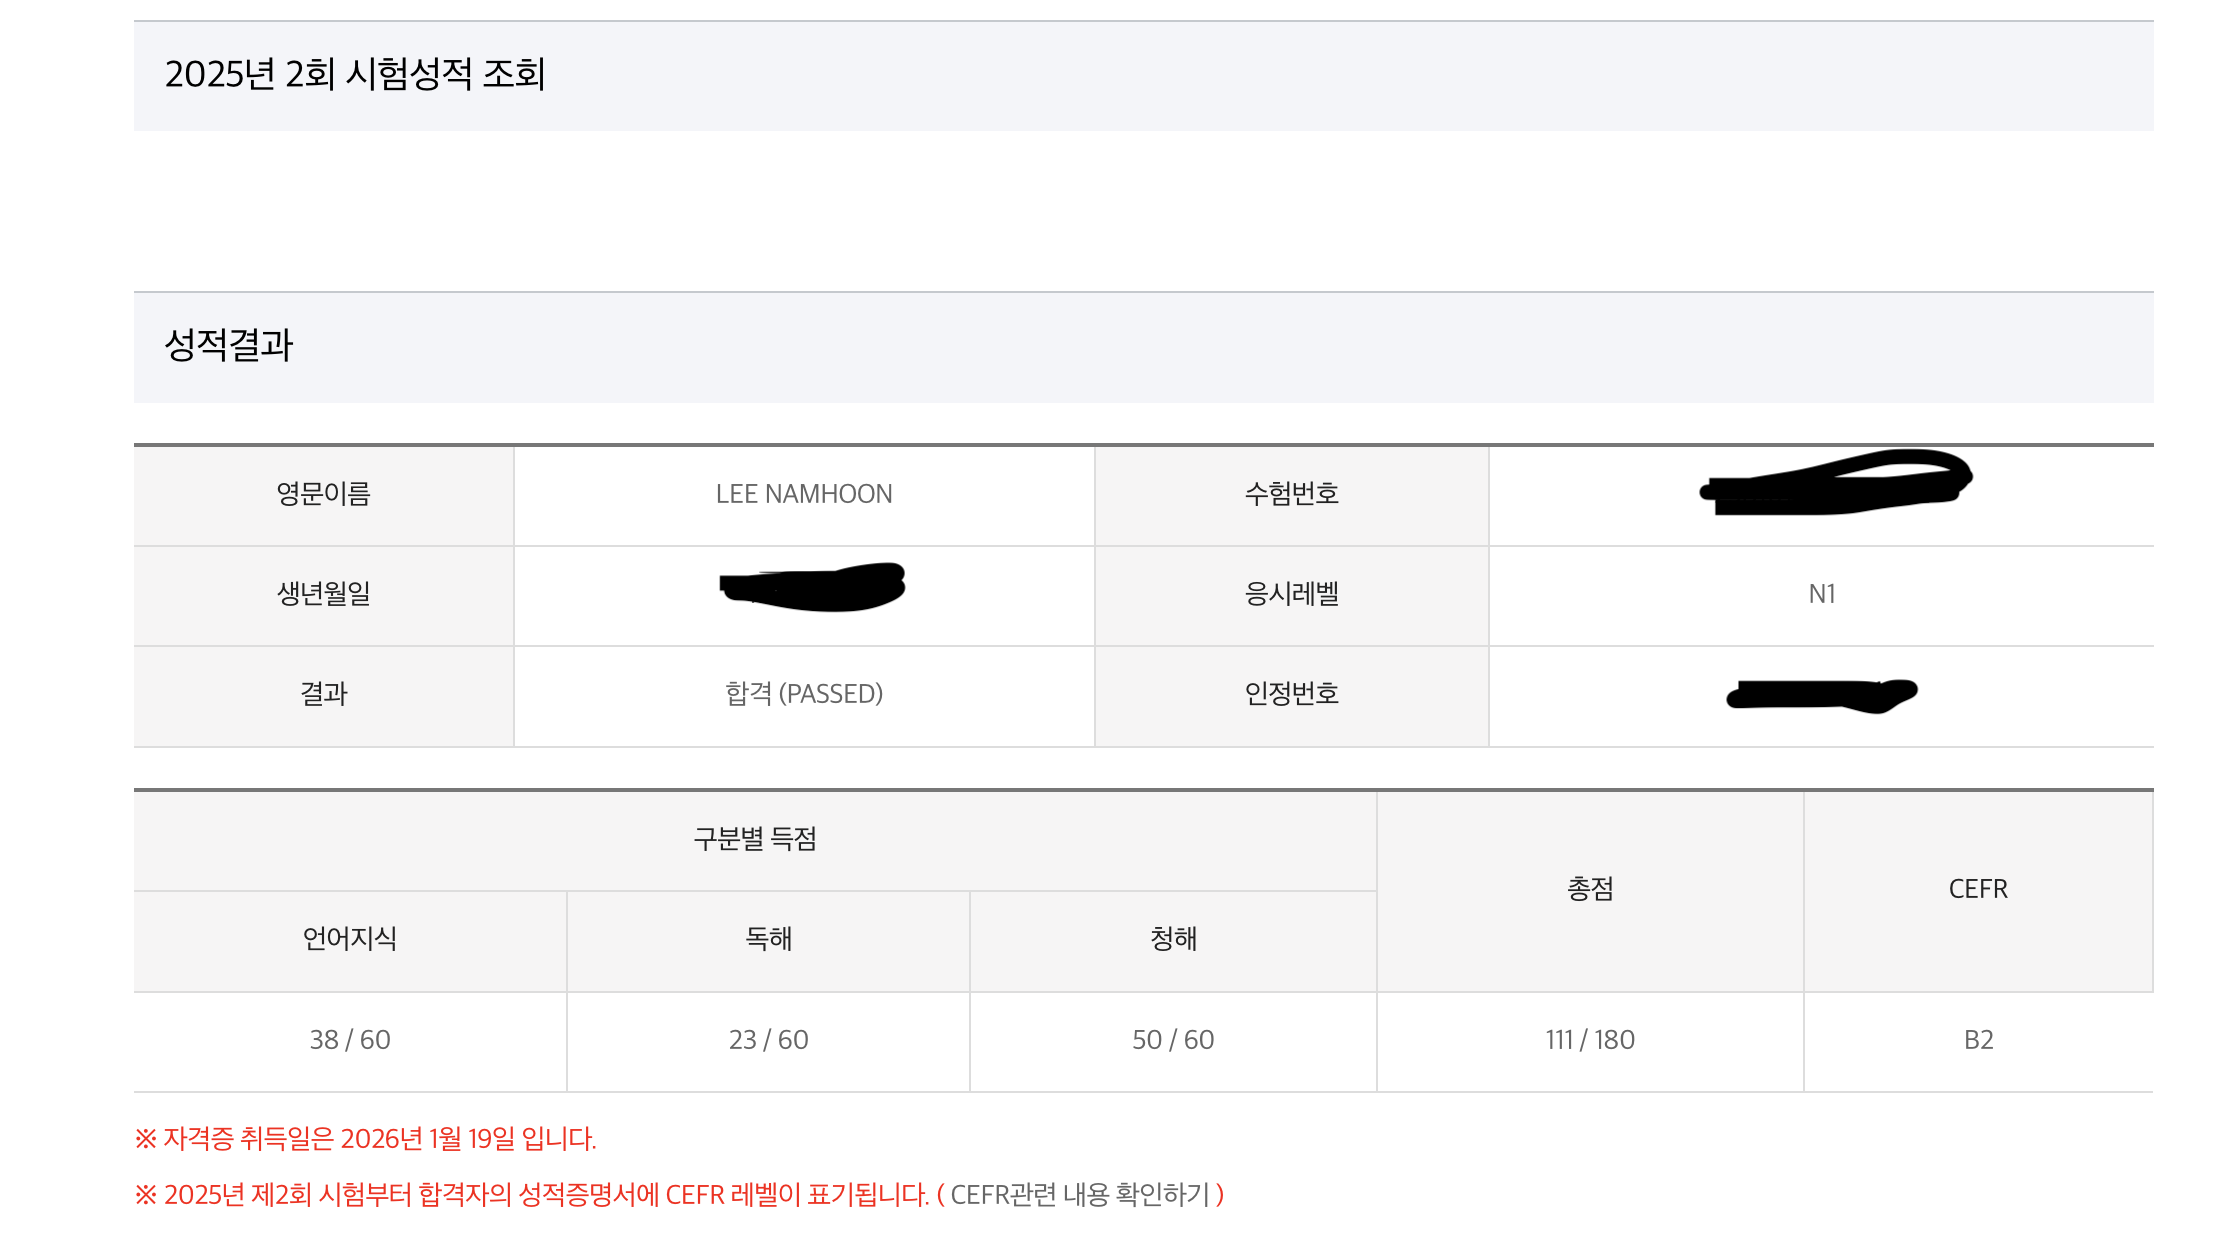The height and width of the screenshot is (1256, 2228).
Task: Click the blacked-out 생년월일 value
Action: click(x=812, y=587)
